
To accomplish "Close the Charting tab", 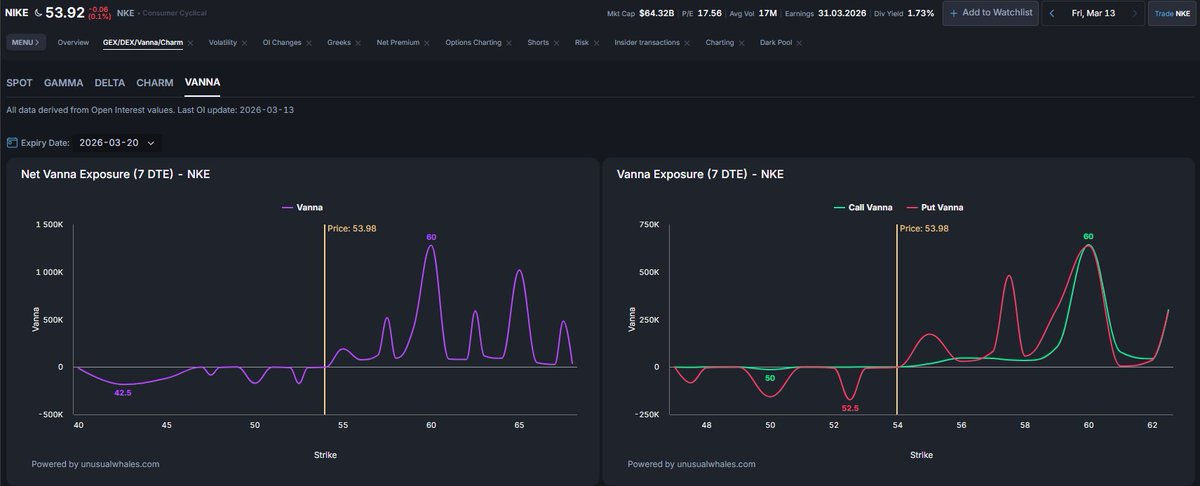I will (742, 43).
